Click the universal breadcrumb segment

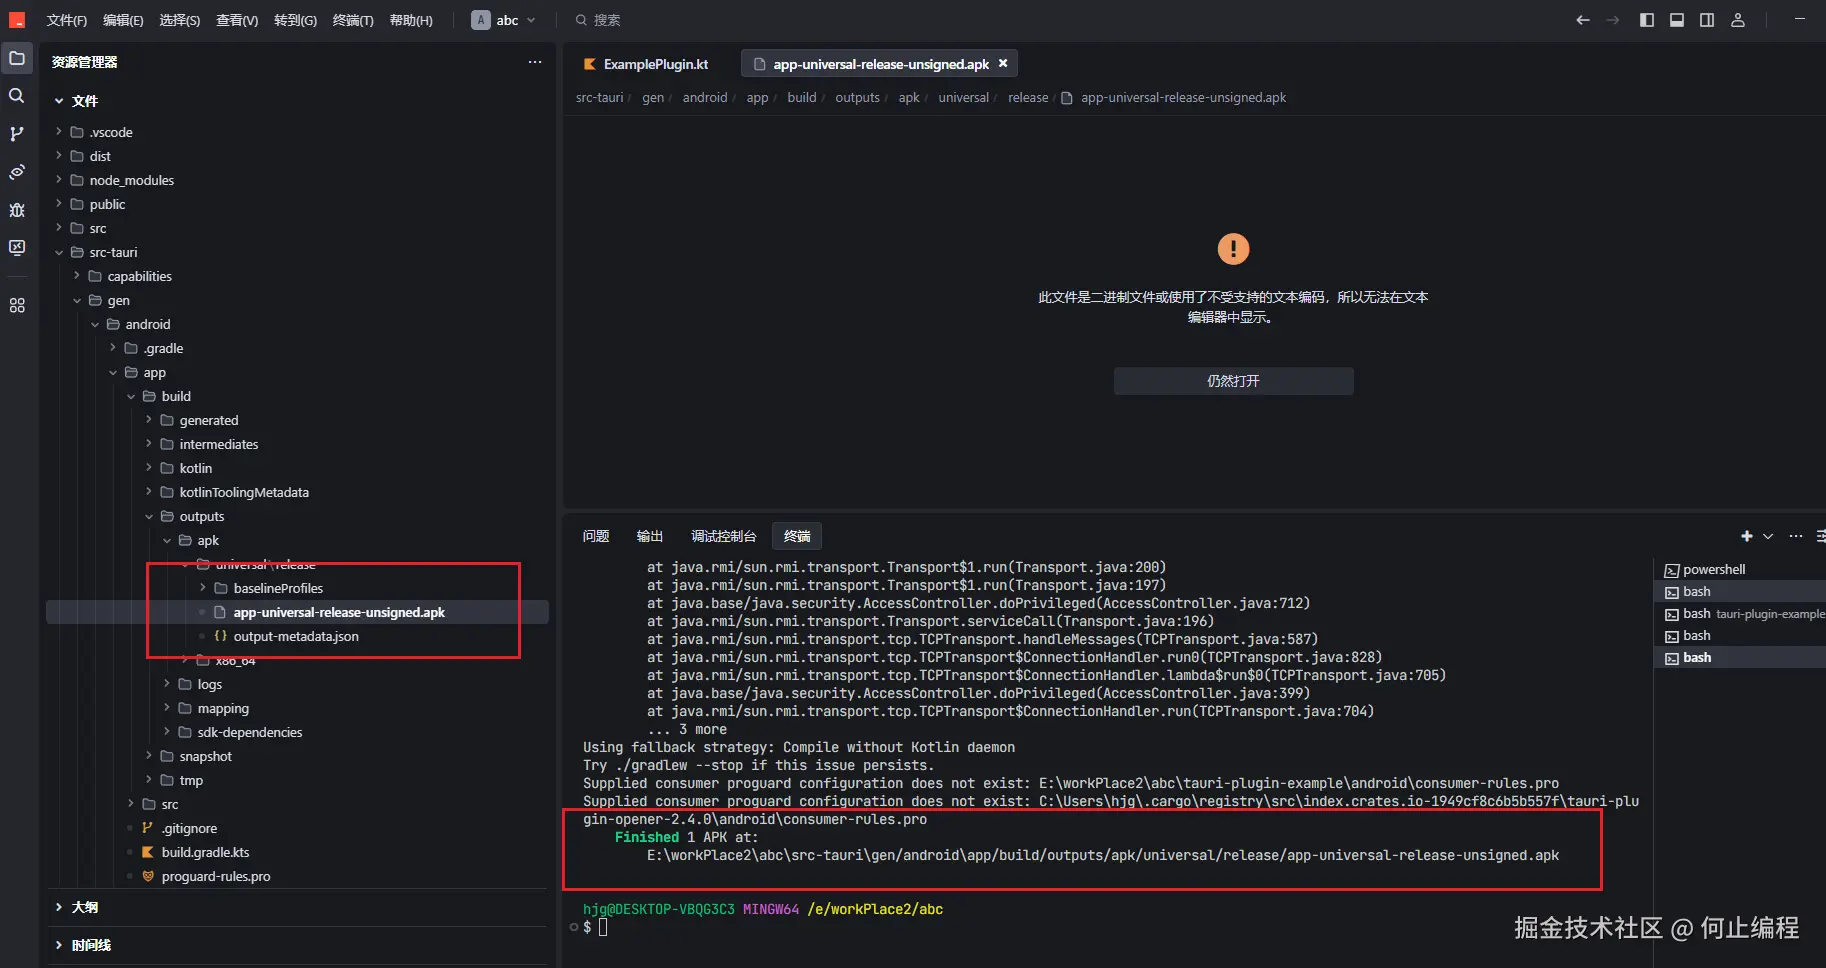[x=963, y=98]
